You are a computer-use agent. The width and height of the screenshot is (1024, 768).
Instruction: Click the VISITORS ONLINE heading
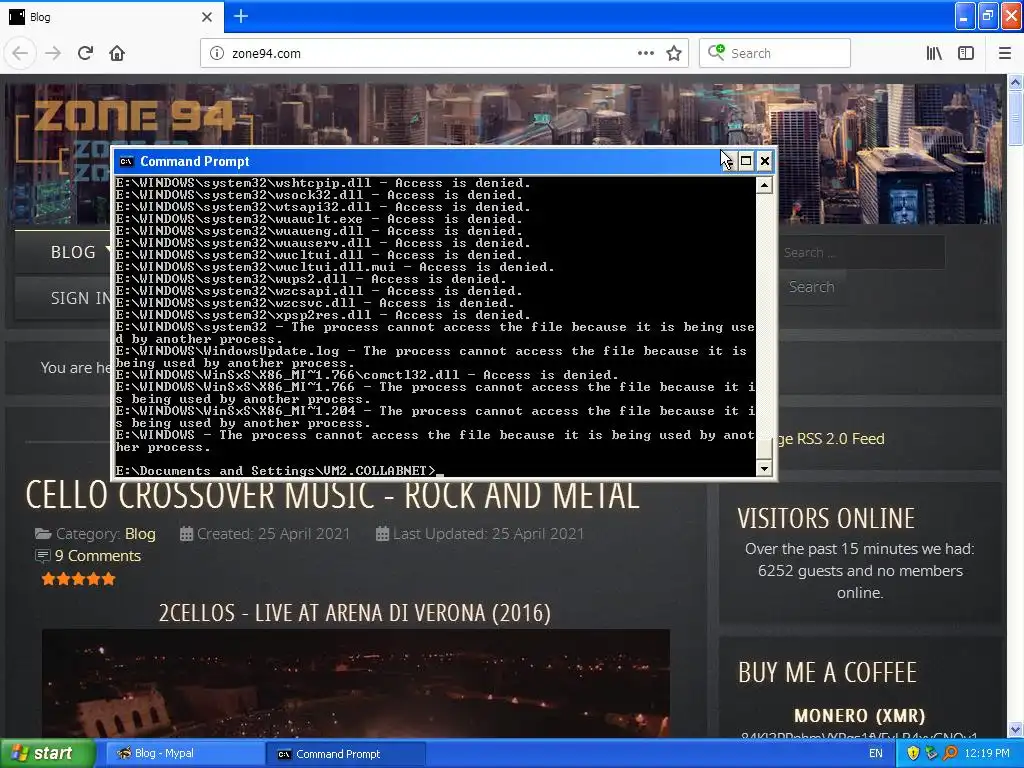point(826,519)
